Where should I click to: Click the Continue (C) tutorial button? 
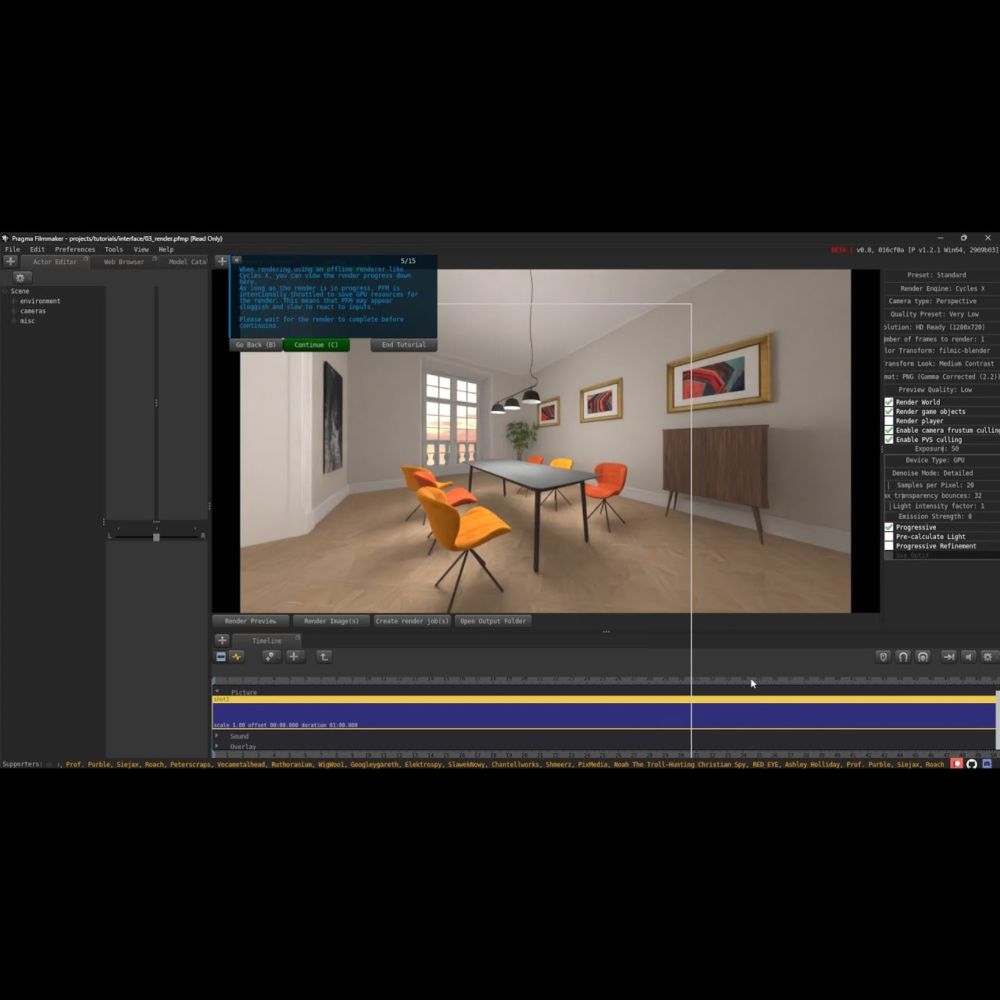(x=316, y=344)
